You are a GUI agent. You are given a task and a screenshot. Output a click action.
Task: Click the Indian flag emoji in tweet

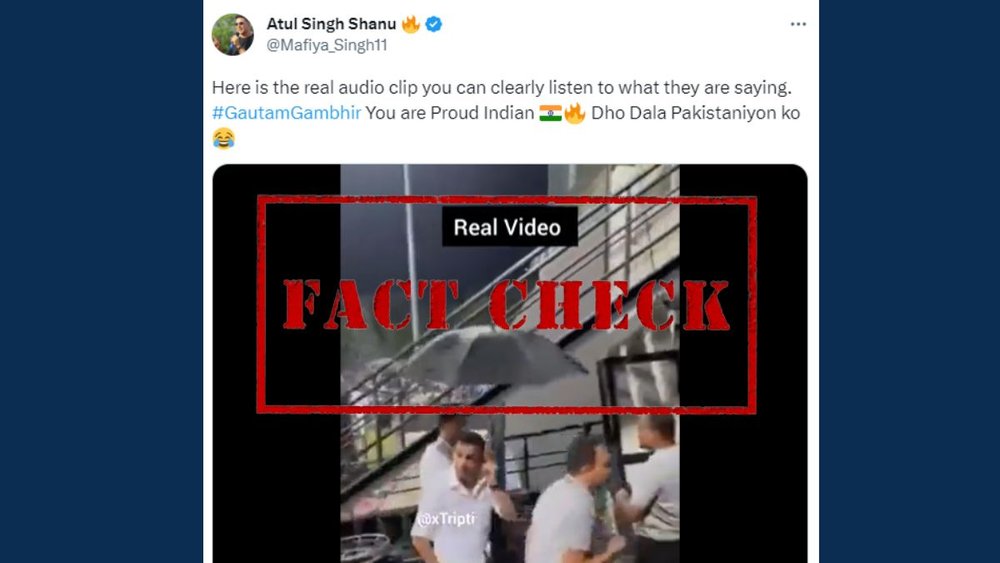550,113
